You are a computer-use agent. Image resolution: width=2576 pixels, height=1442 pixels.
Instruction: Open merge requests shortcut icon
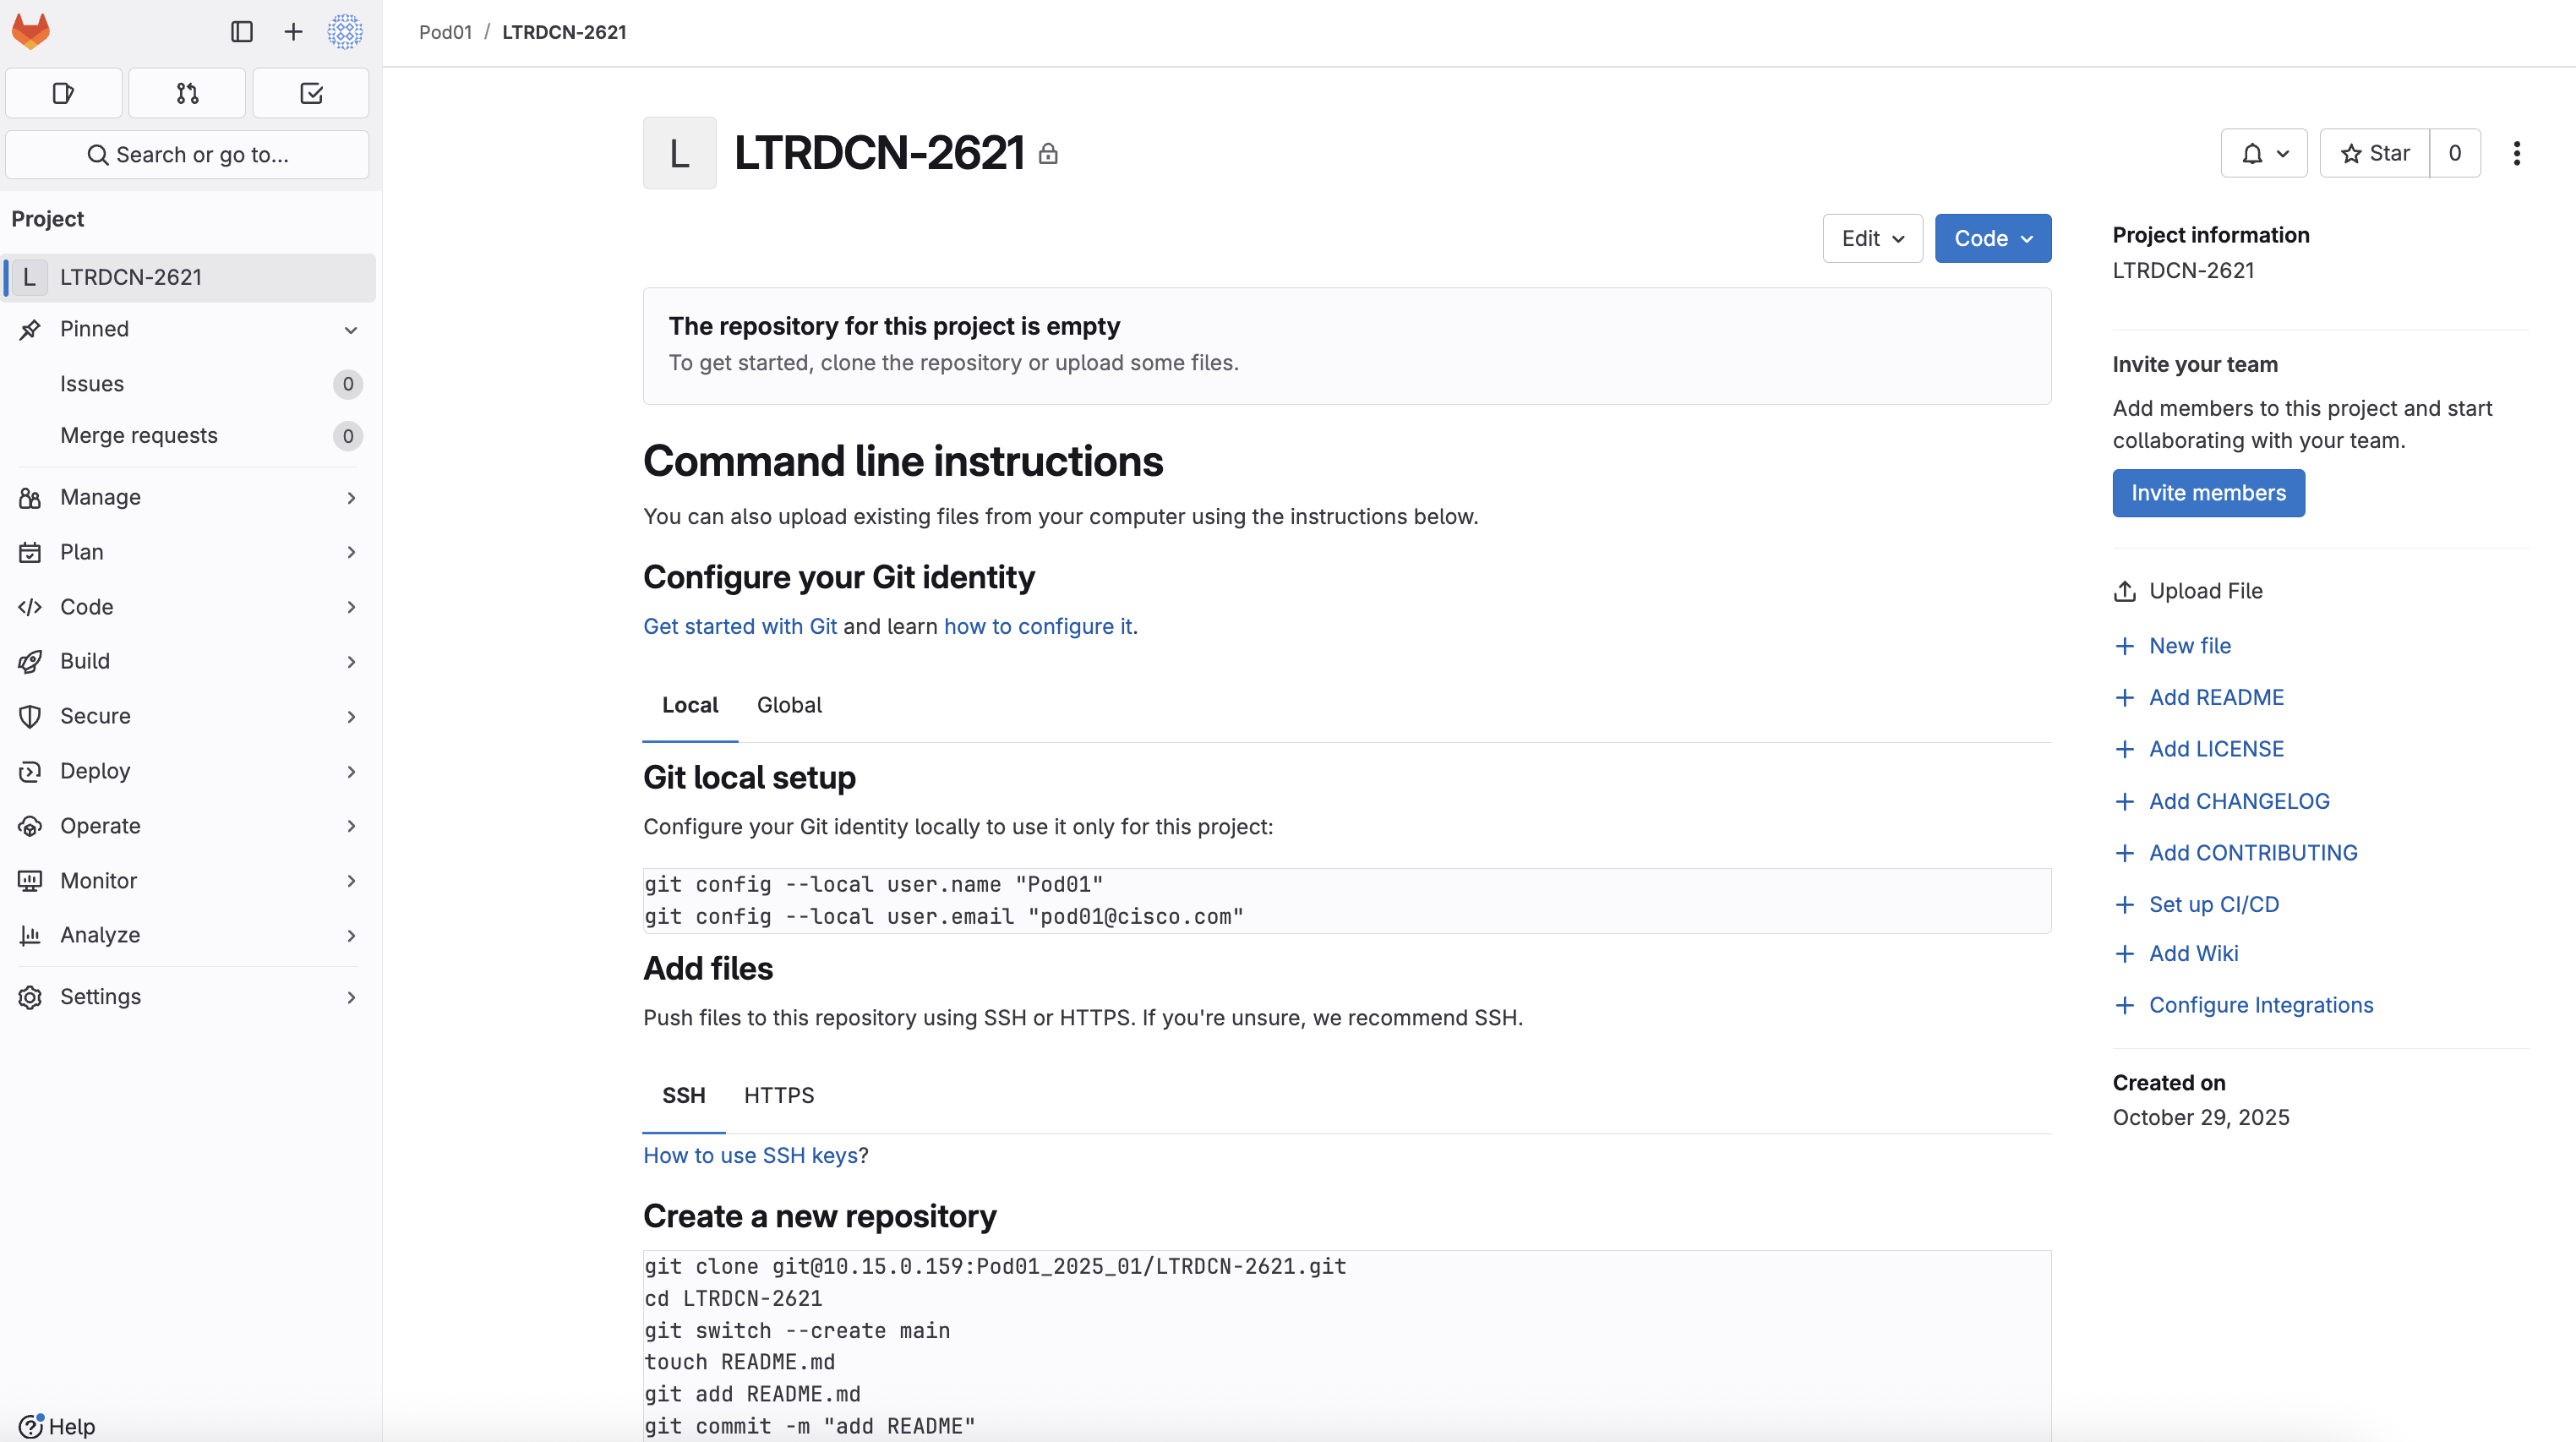(x=187, y=94)
